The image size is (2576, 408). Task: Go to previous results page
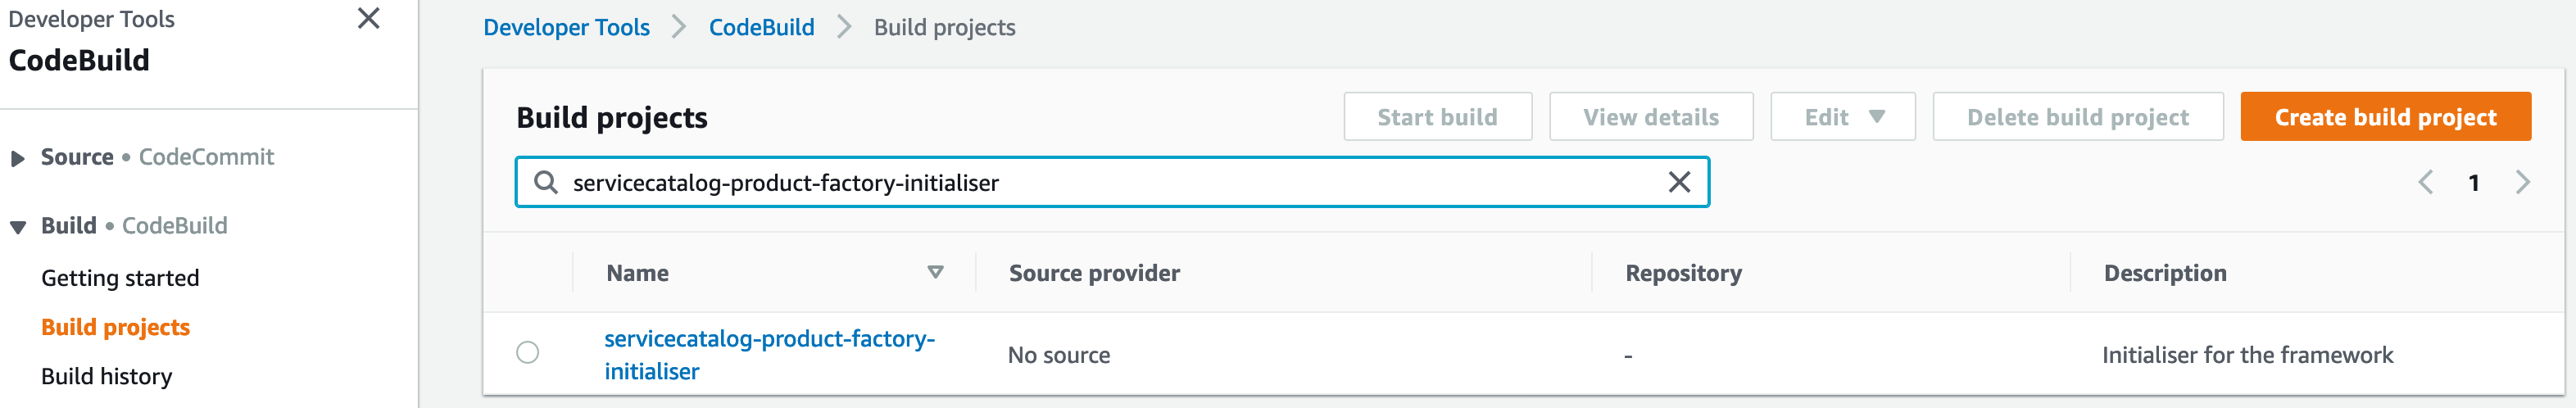pos(2425,182)
